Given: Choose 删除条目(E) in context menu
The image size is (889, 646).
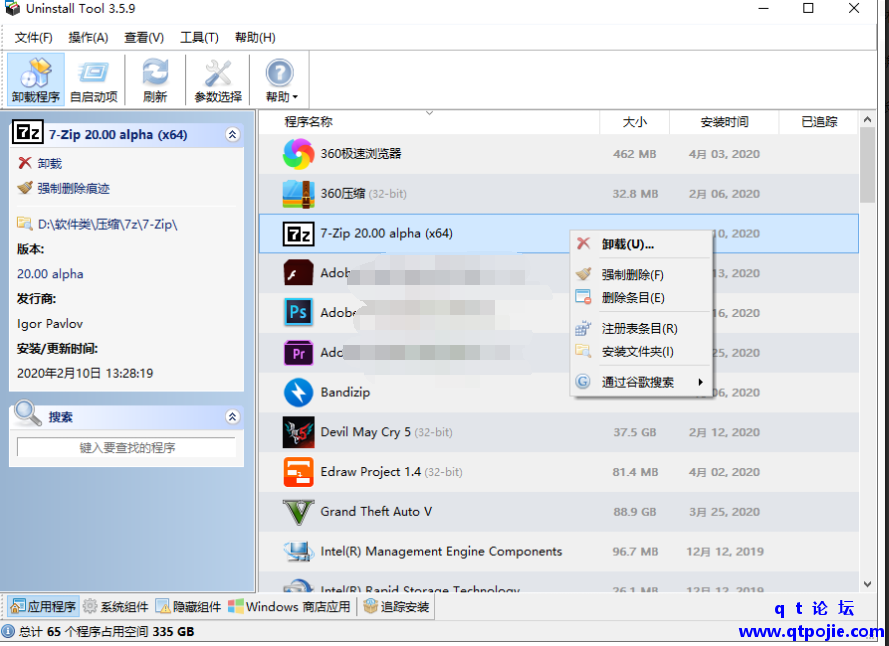Looking at the screenshot, I should coord(641,298).
